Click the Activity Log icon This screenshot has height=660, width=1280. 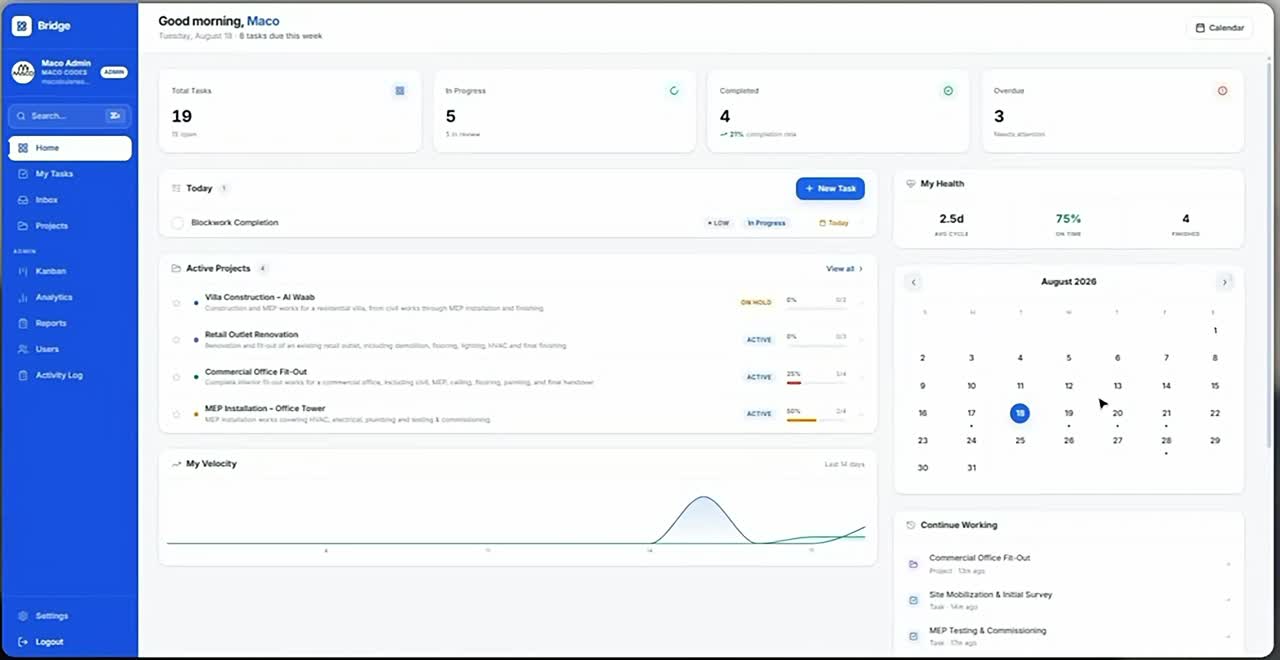pos(23,375)
